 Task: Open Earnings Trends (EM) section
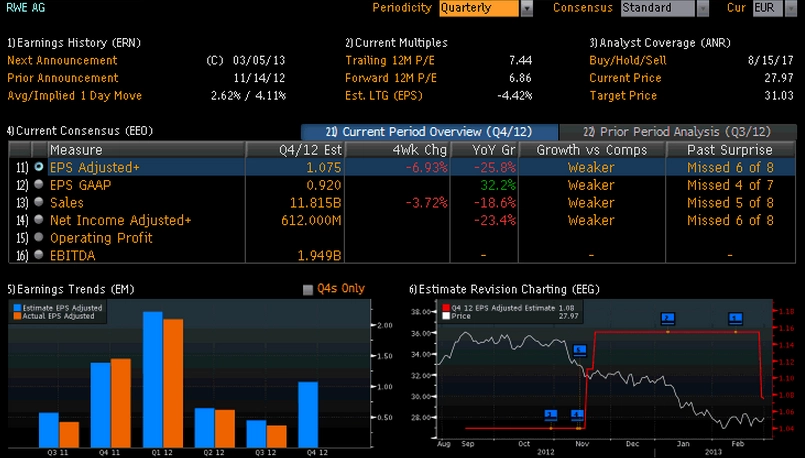71,290
